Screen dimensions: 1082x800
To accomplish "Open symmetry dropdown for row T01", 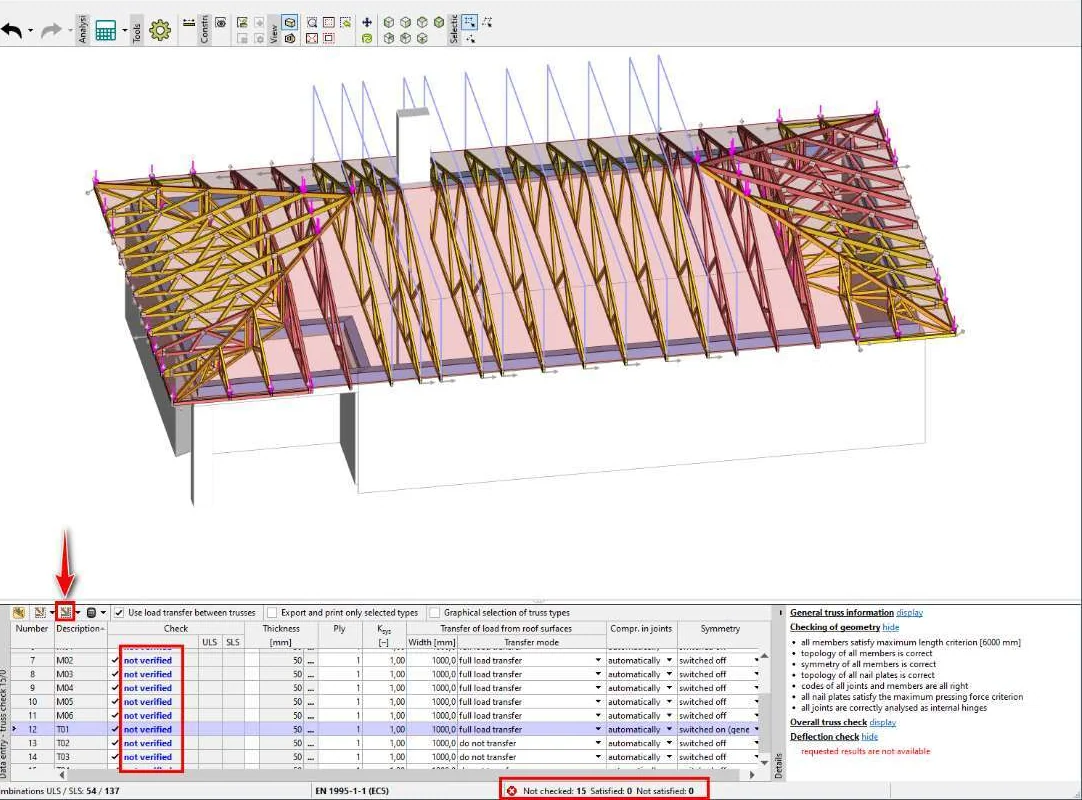I will (756, 730).
